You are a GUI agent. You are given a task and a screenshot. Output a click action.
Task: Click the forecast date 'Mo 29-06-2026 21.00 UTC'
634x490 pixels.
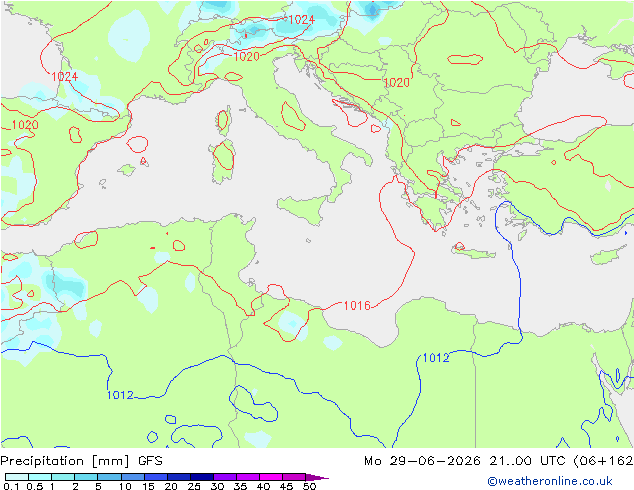click(466, 461)
